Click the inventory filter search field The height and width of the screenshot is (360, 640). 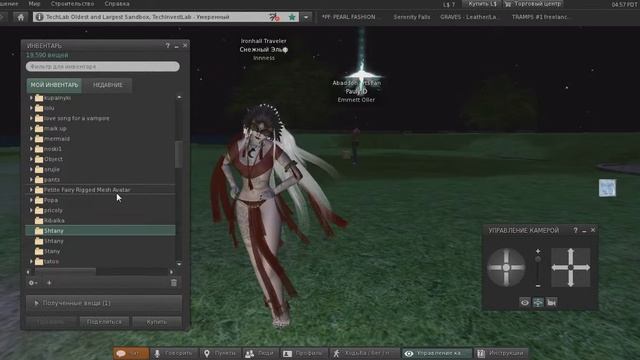point(102,67)
